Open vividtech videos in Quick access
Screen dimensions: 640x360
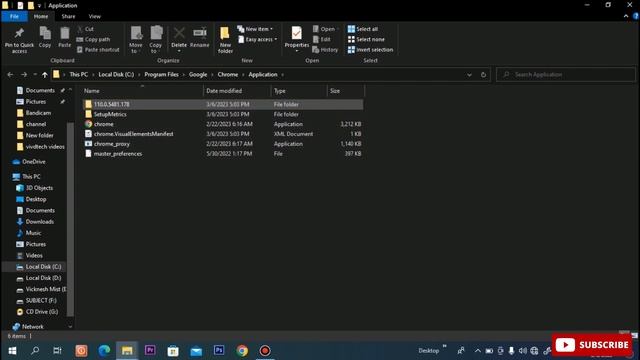pos(40,147)
